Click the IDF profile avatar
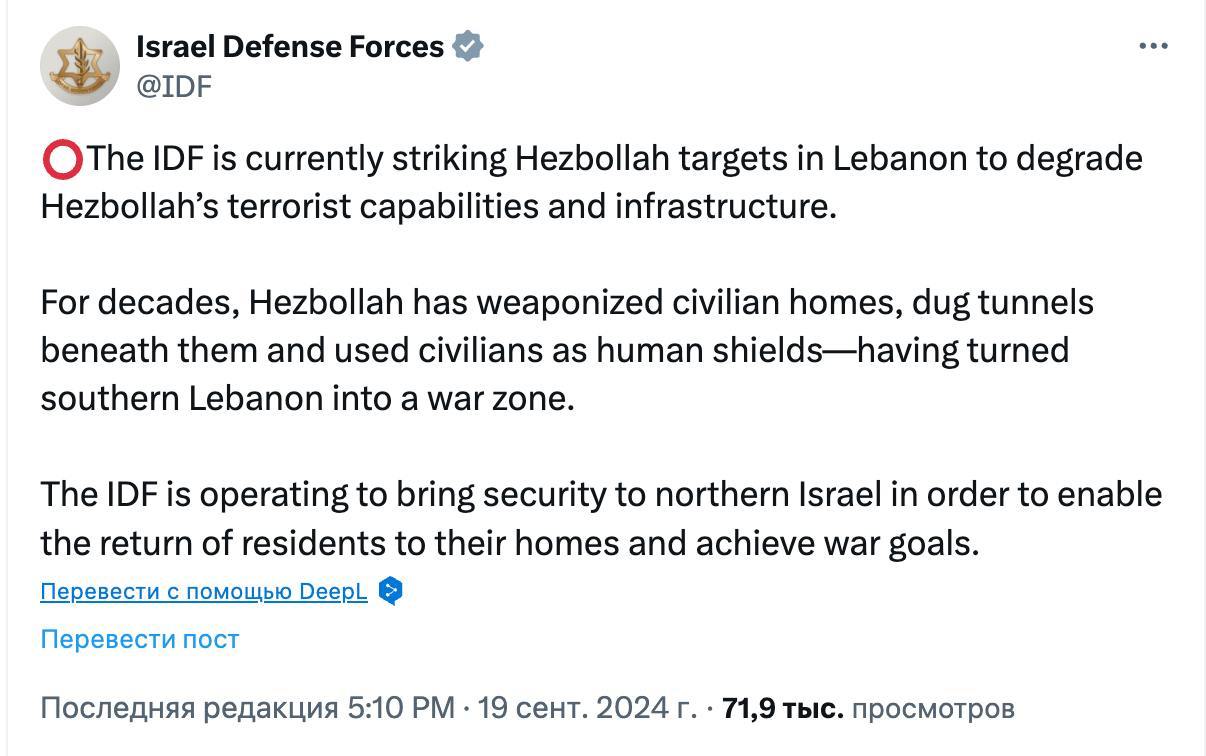 [x=80, y=66]
